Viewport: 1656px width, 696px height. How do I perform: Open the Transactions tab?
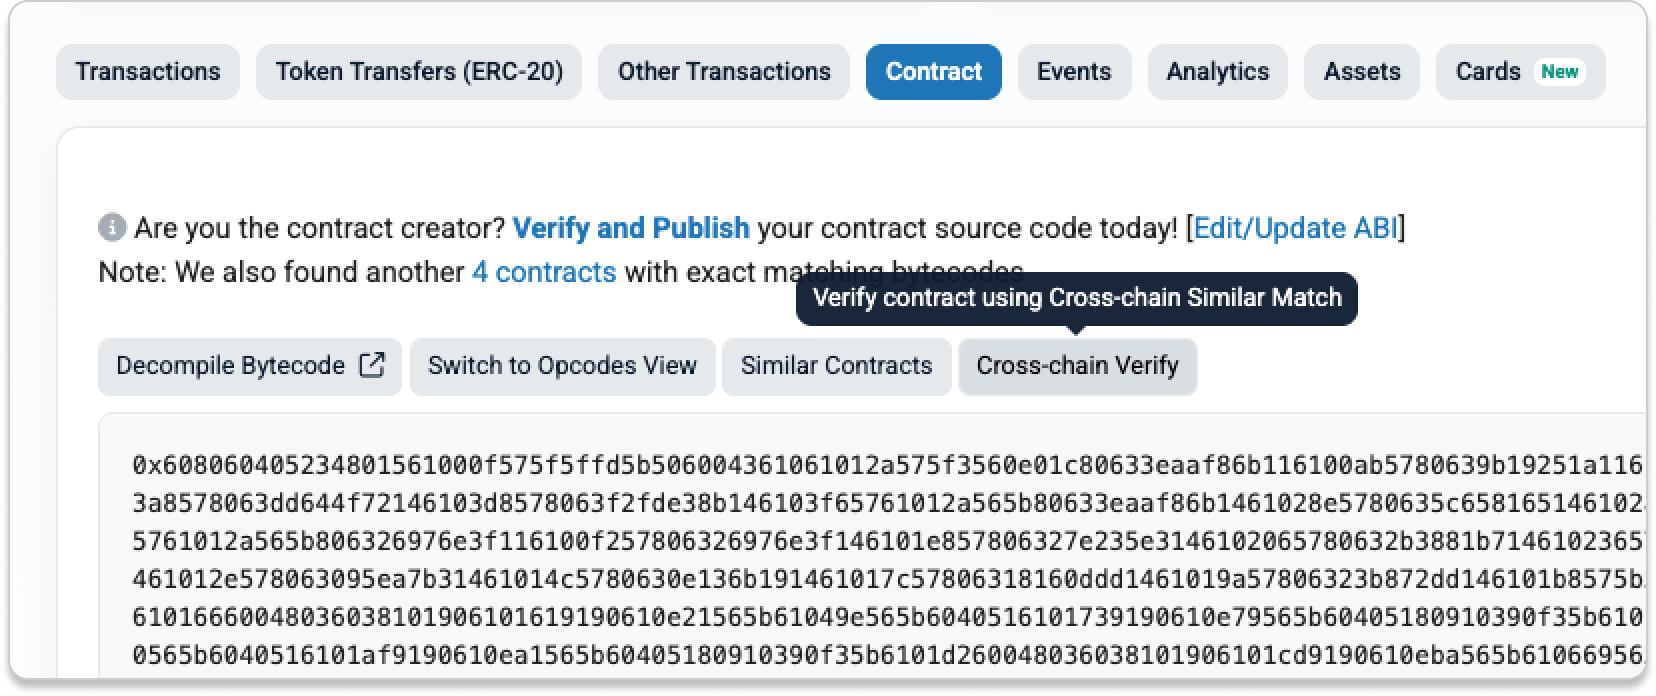[148, 72]
